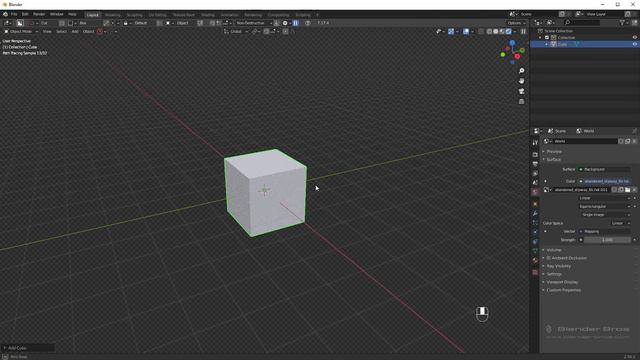Hide Cube using eye icon
The height and width of the screenshot is (360, 640).
635,44
